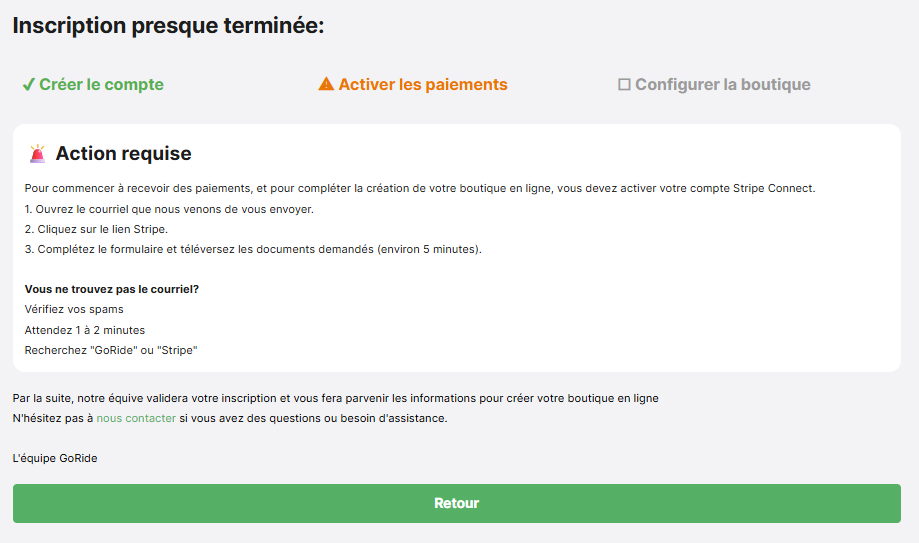This screenshot has height=543, width=919.
Task: Click the Action requise heading
Action: [123, 154]
